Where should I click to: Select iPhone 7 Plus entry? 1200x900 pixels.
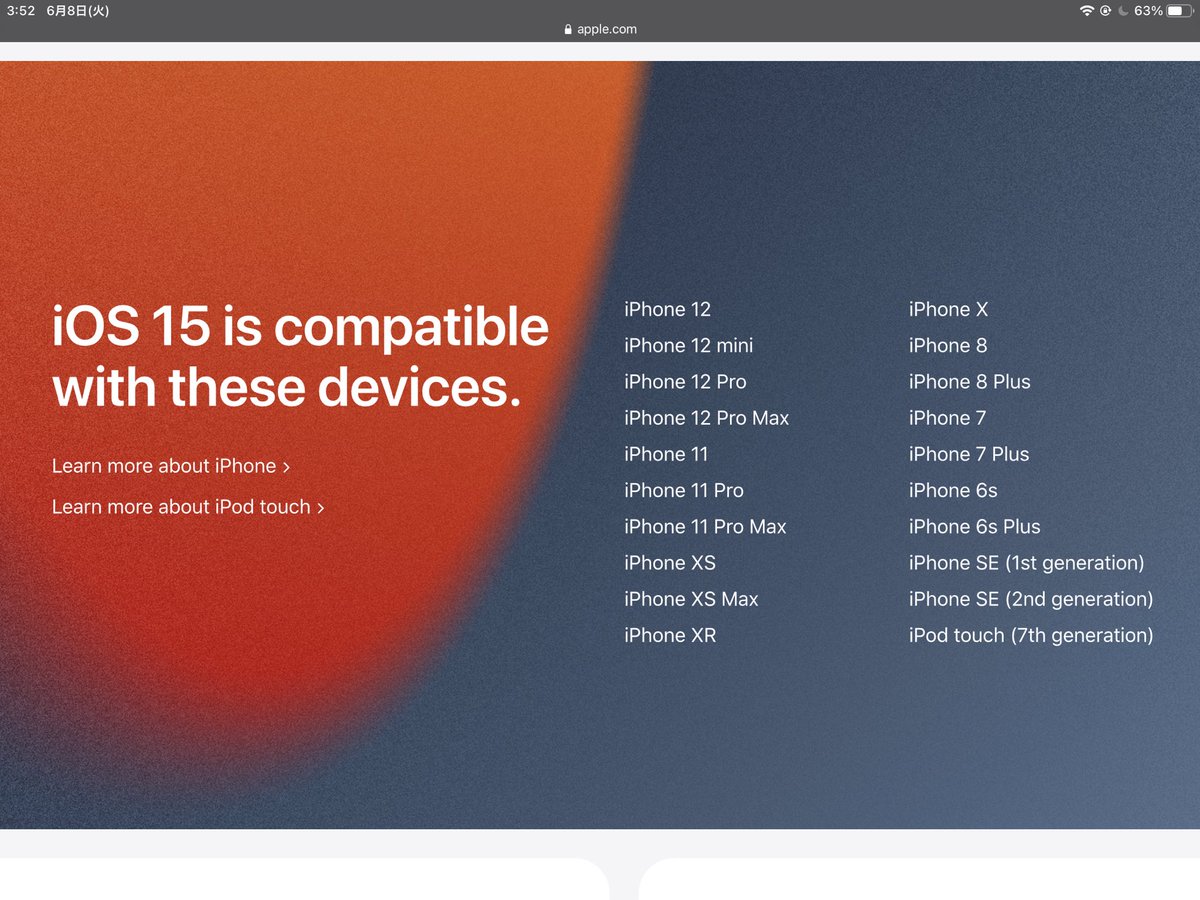969,454
